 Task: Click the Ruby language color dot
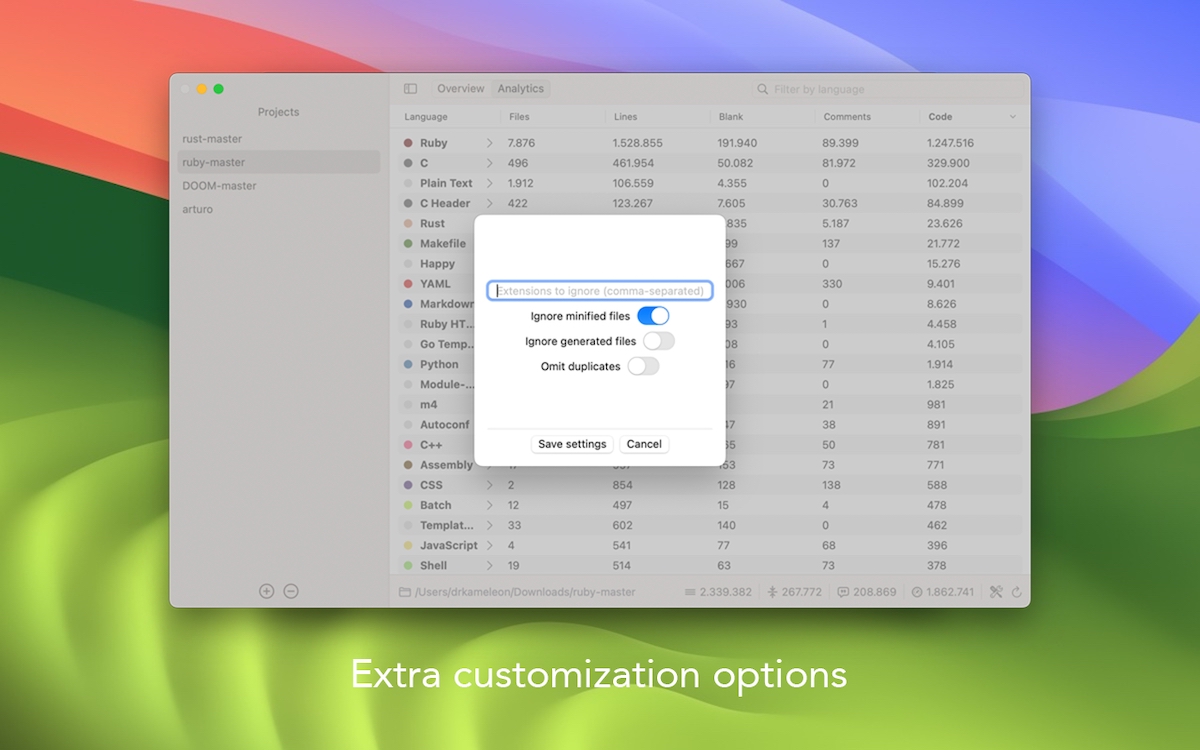[408, 143]
